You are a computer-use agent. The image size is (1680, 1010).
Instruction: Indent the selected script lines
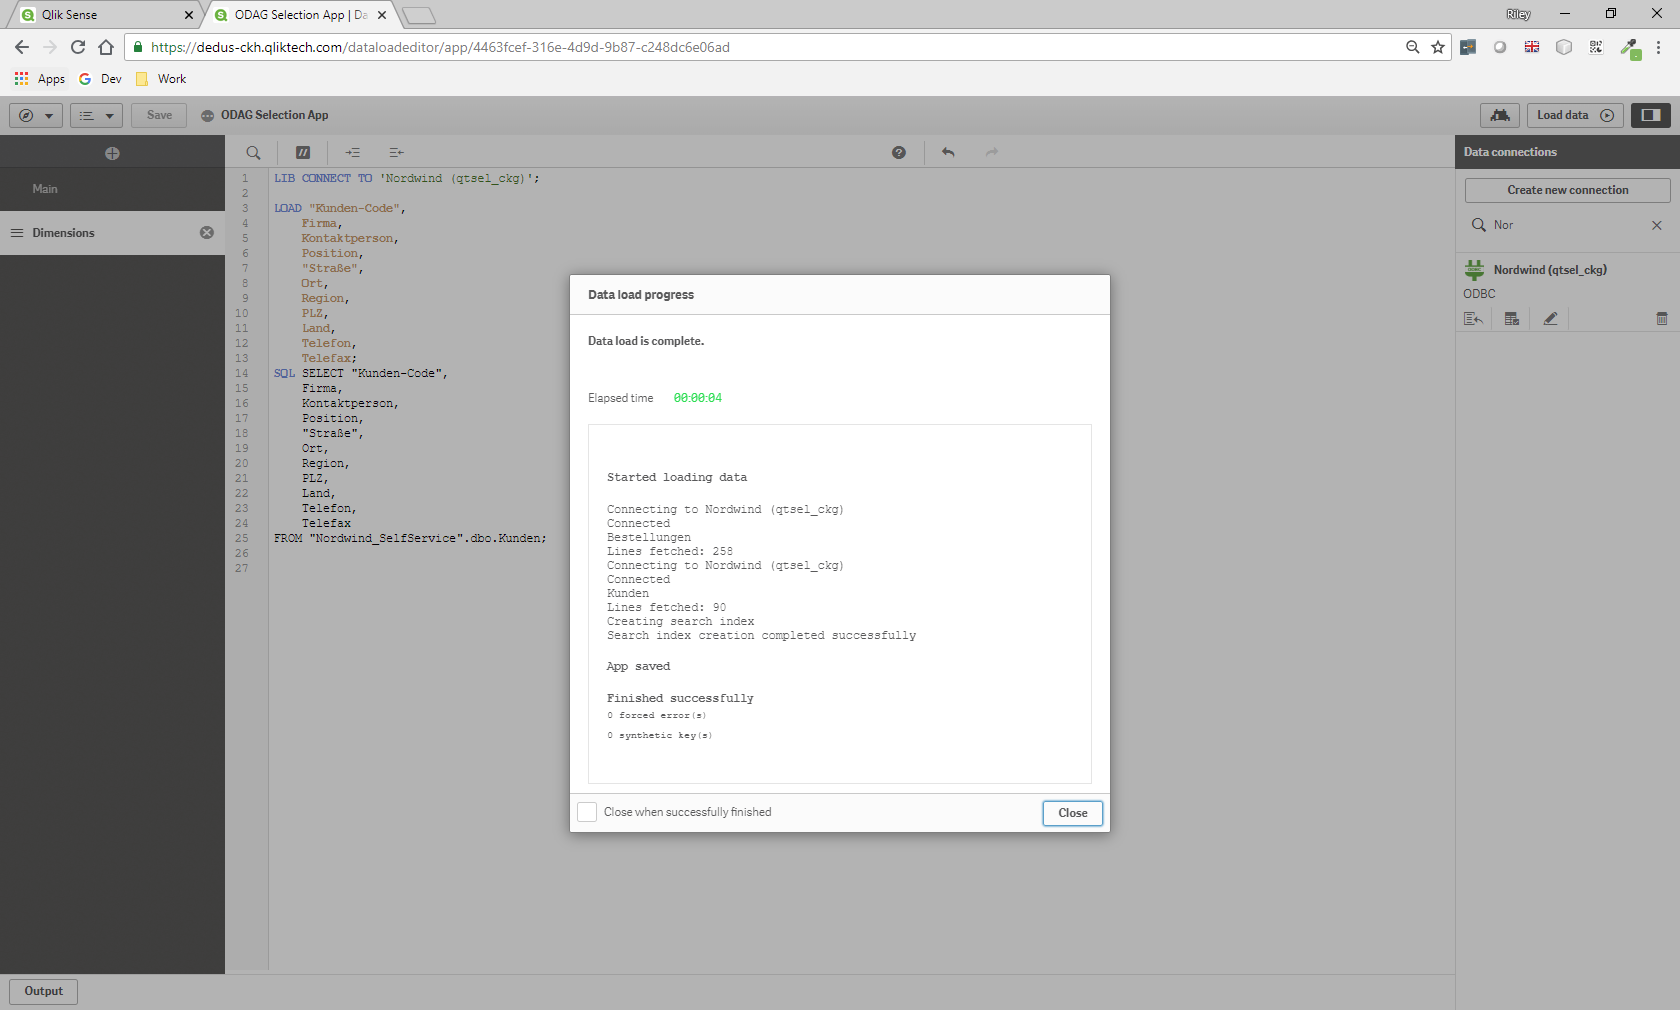(353, 153)
